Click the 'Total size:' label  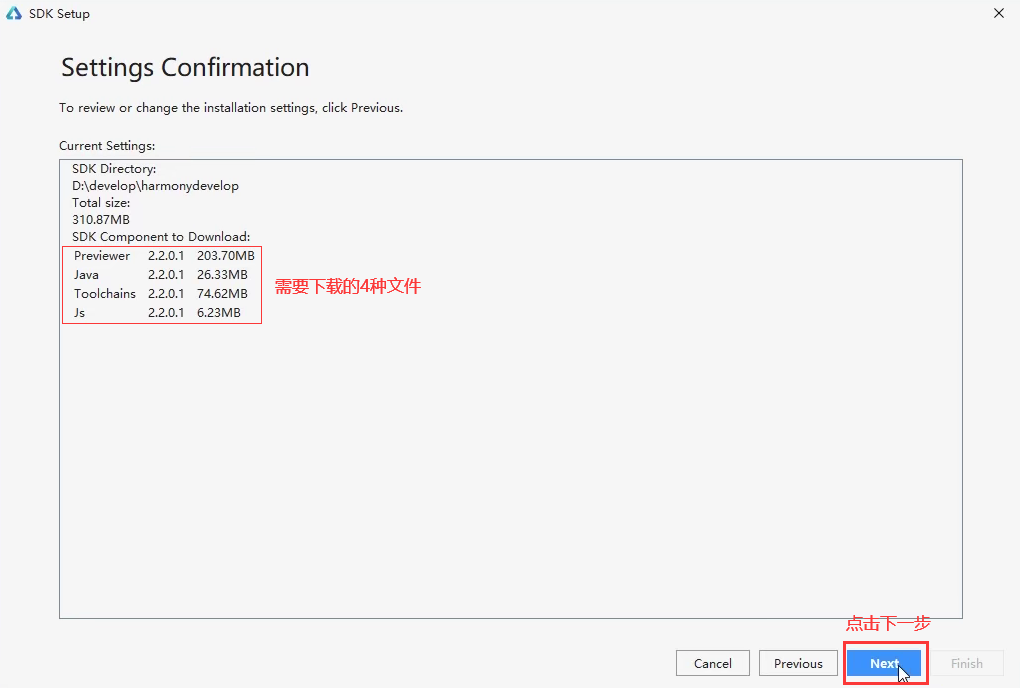click(x=101, y=203)
